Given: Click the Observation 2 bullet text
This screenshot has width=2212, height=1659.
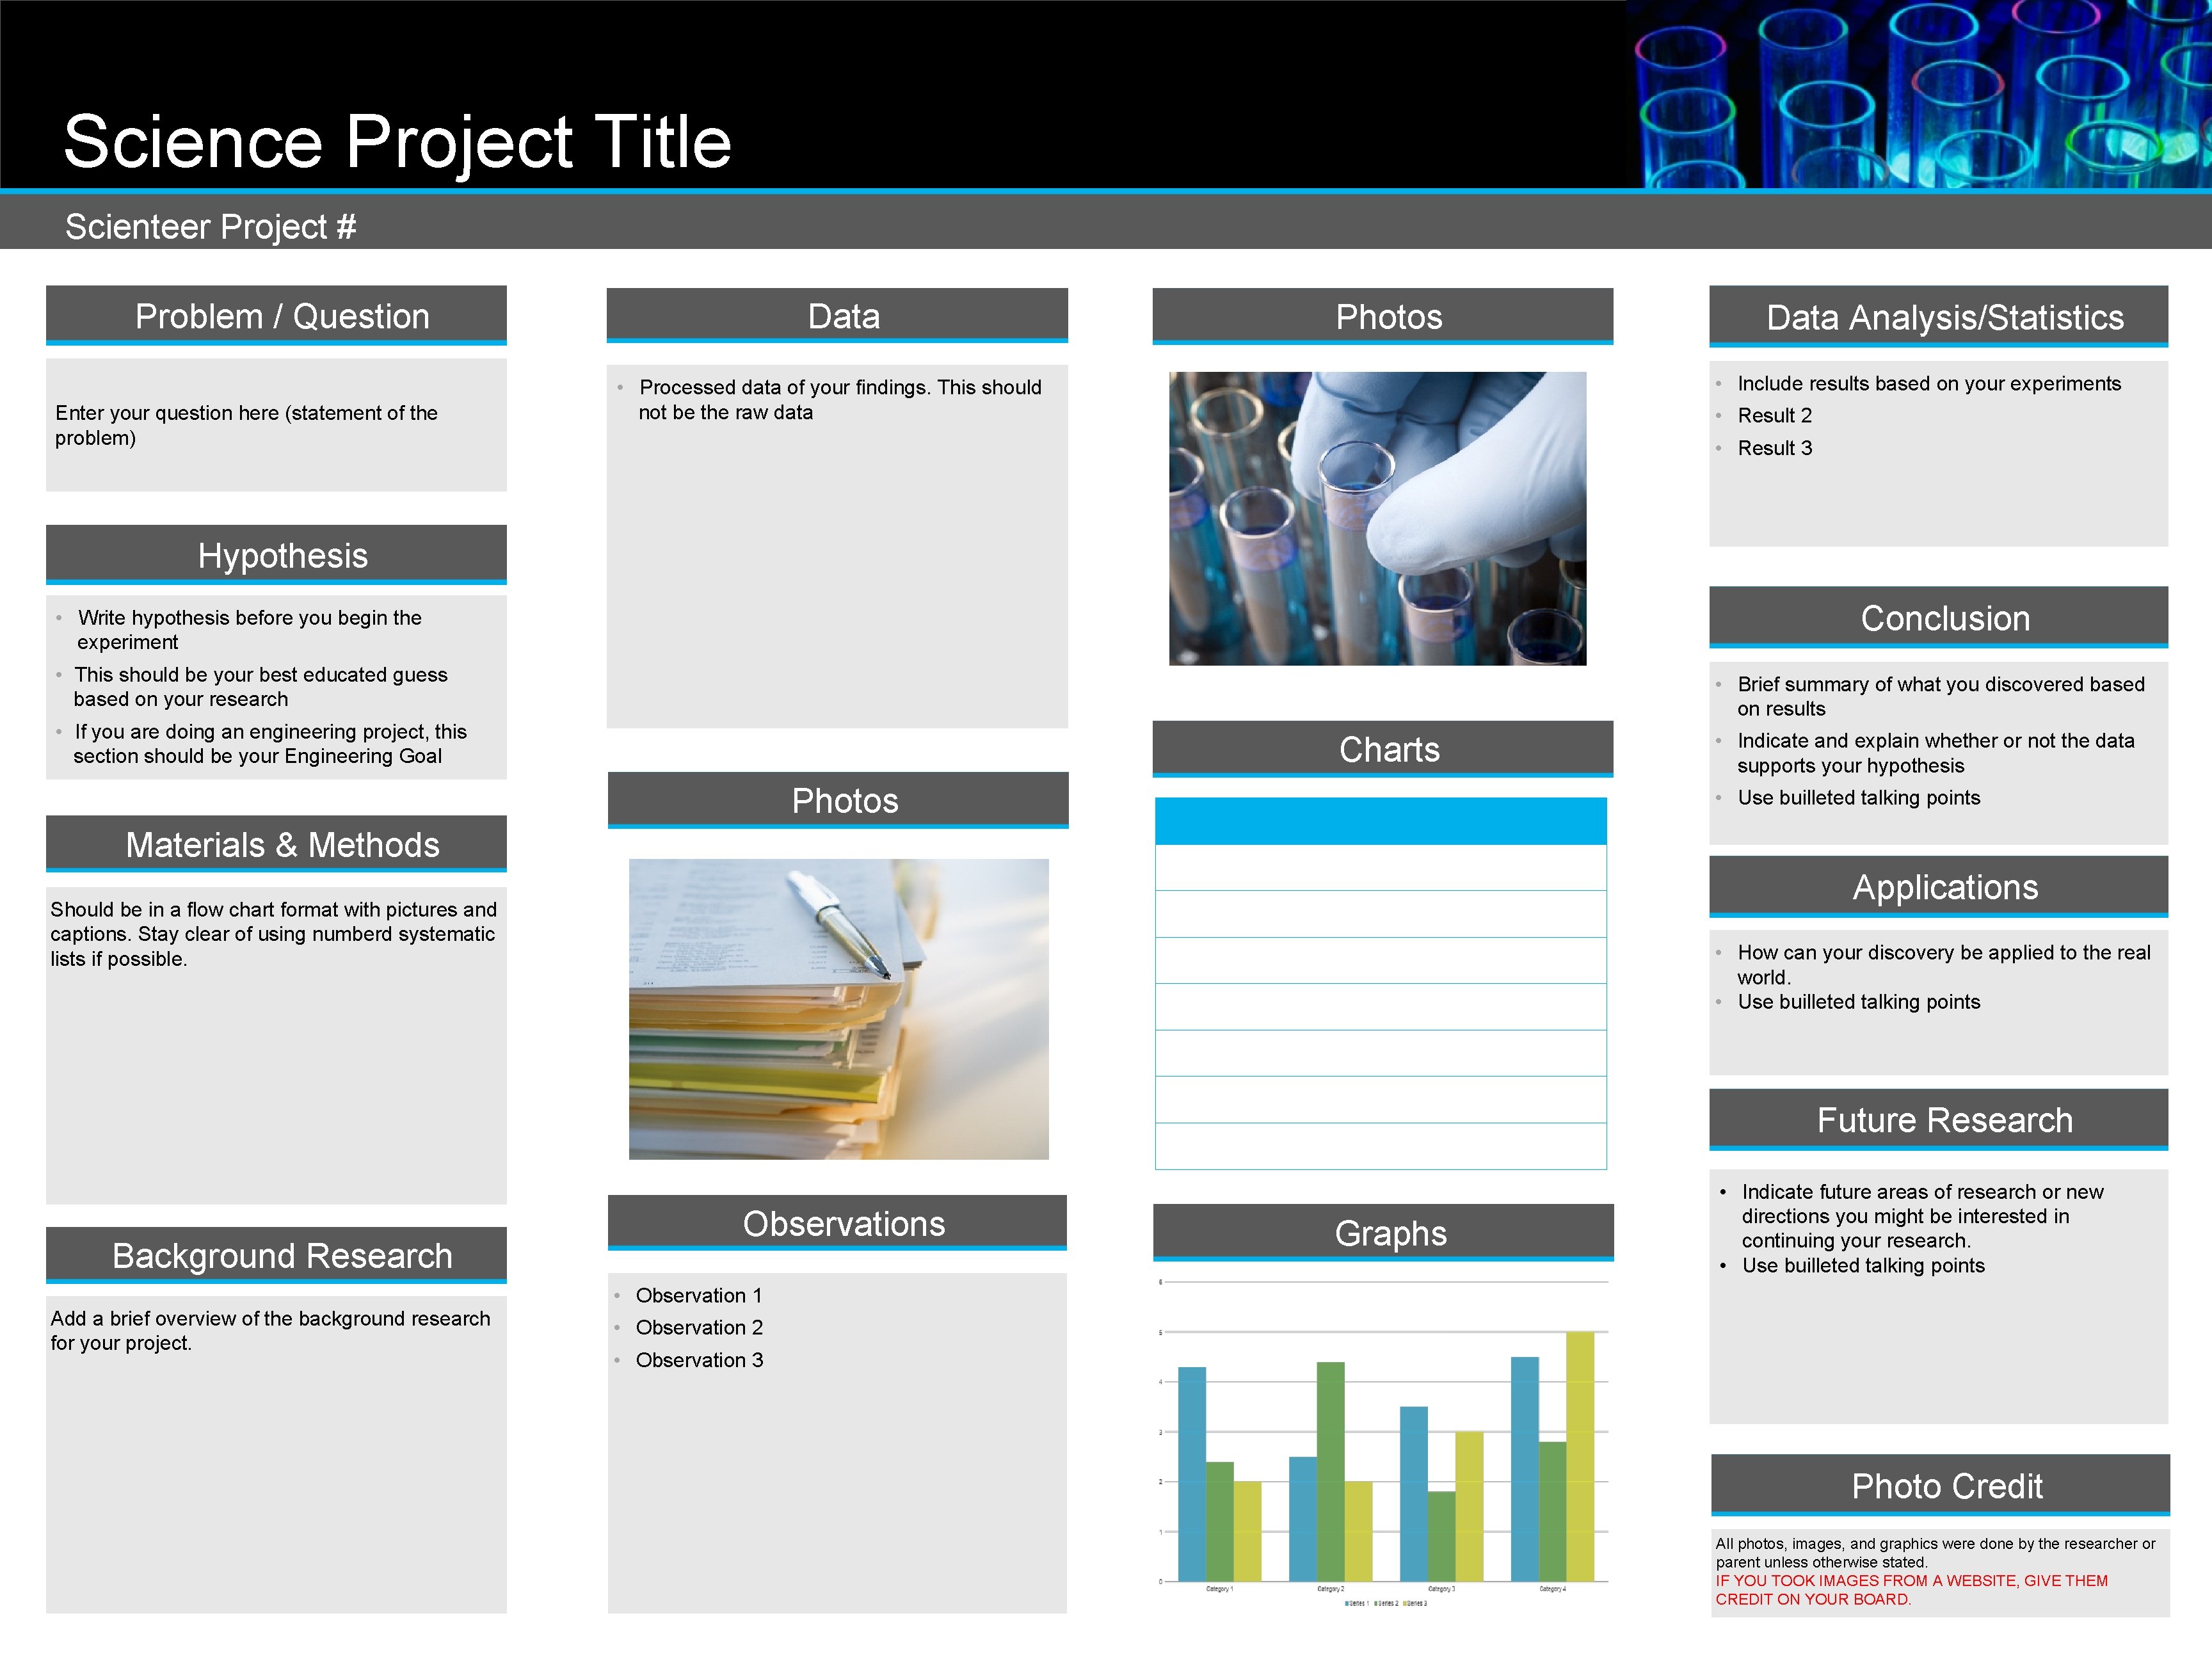Looking at the screenshot, I should 699,1327.
